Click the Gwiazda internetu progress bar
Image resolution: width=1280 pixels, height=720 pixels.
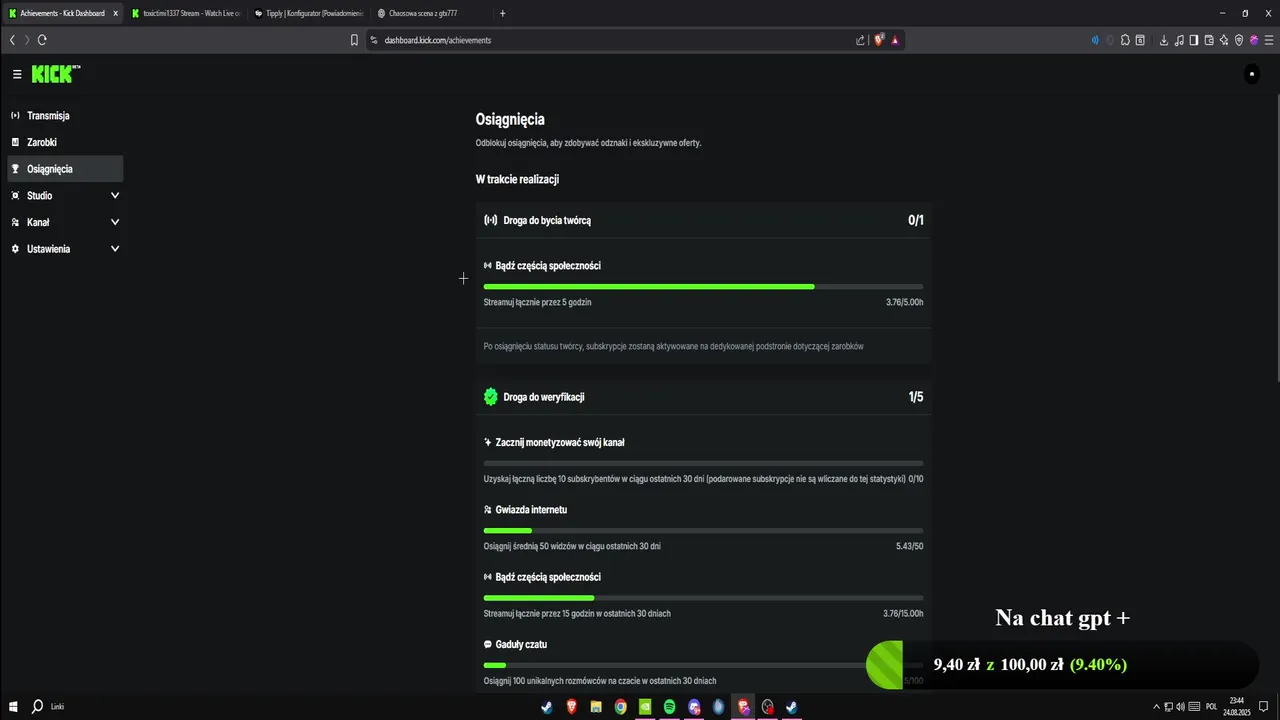703,531
